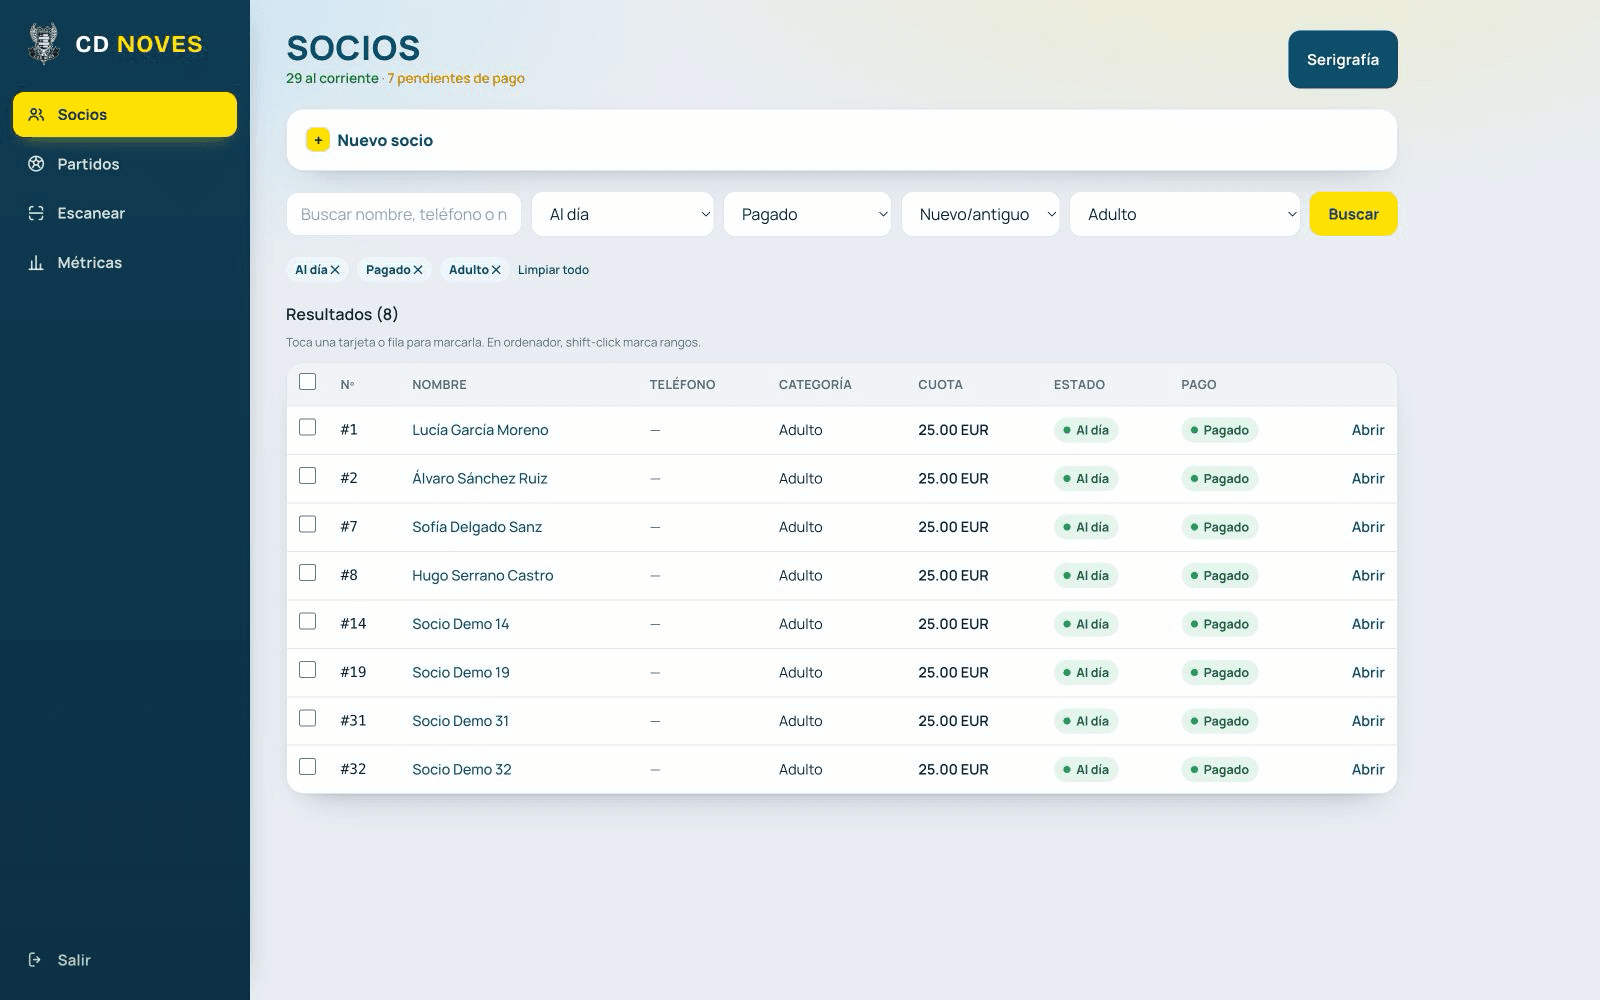The height and width of the screenshot is (1000, 1600).
Task: Open the Pagado payment dropdown
Action: click(807, 214)
